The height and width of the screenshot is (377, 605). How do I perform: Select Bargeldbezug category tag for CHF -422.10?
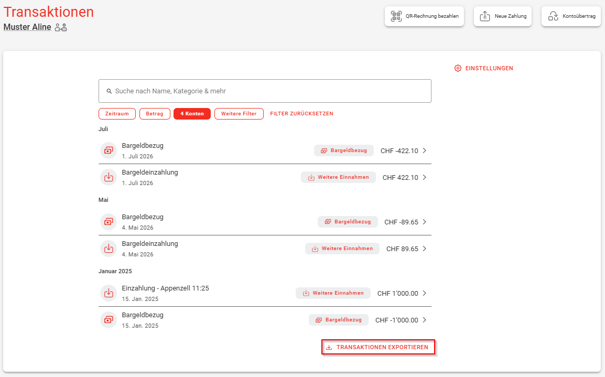343,150
